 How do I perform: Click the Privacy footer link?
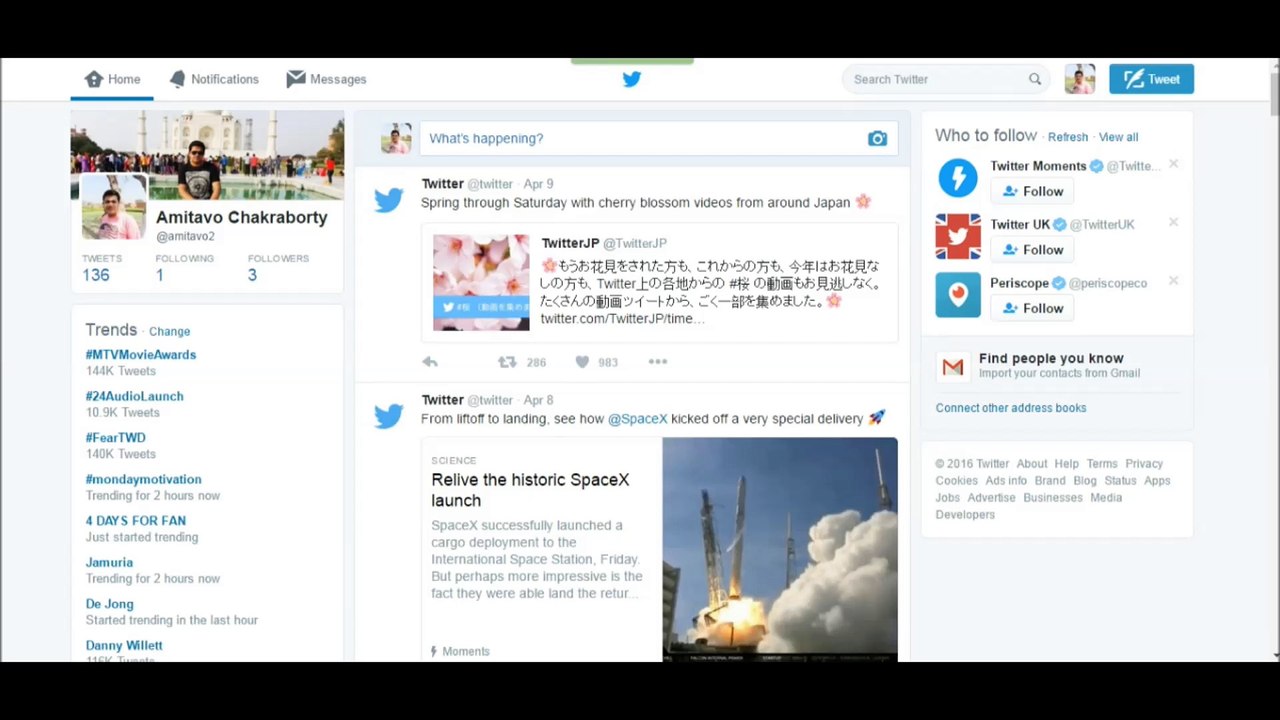1144,464
